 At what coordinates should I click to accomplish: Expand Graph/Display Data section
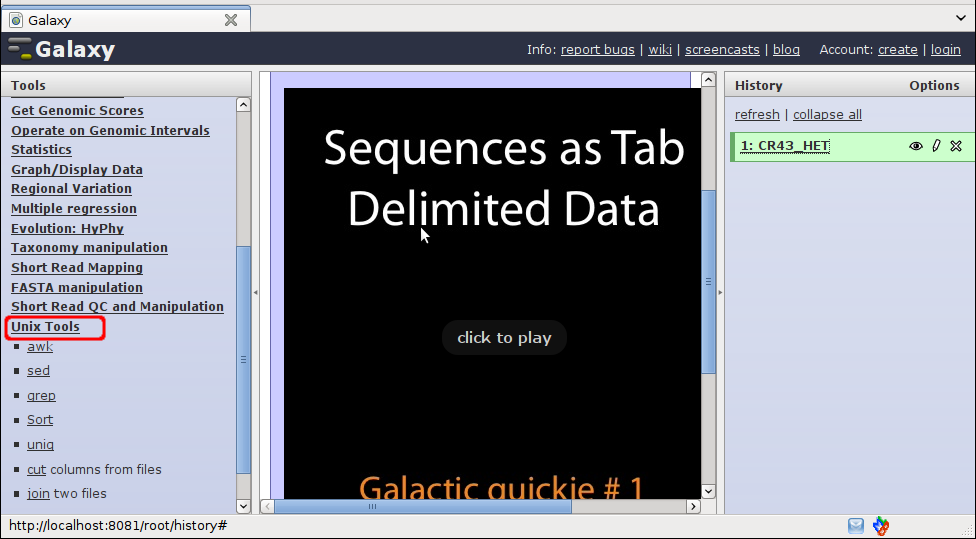[x=77, y=170]
